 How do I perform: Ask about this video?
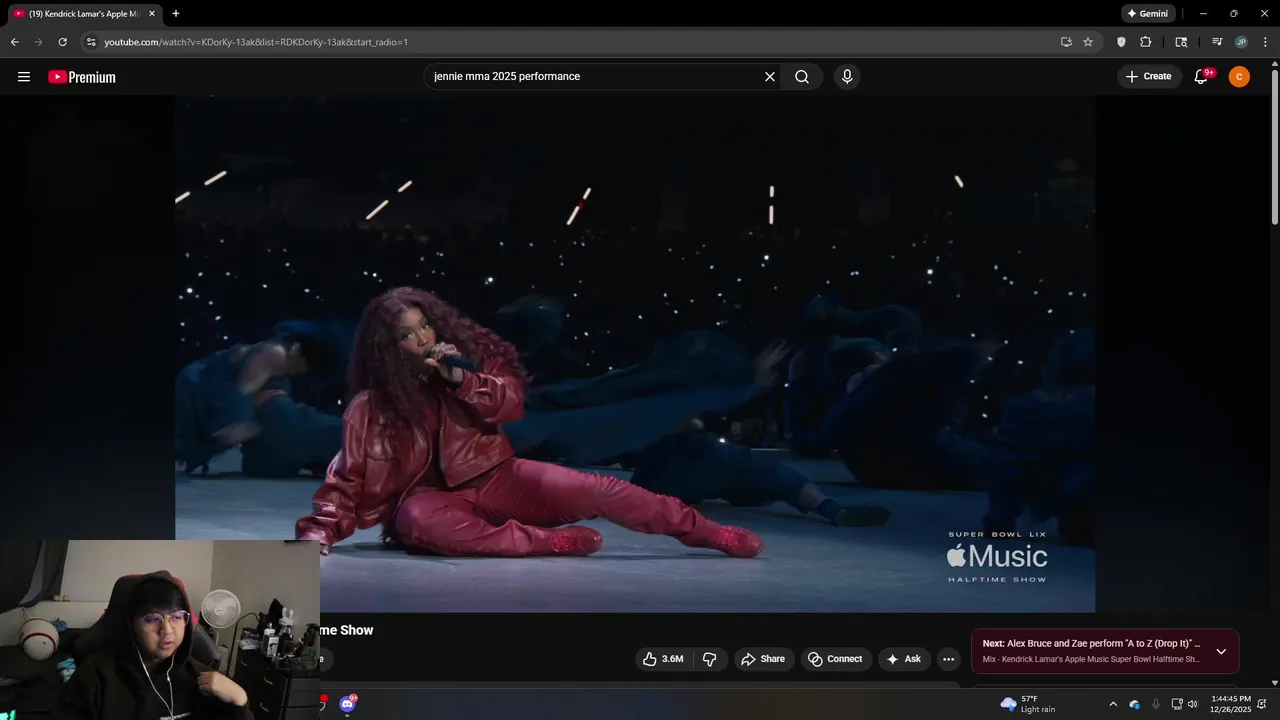[904, 659]
